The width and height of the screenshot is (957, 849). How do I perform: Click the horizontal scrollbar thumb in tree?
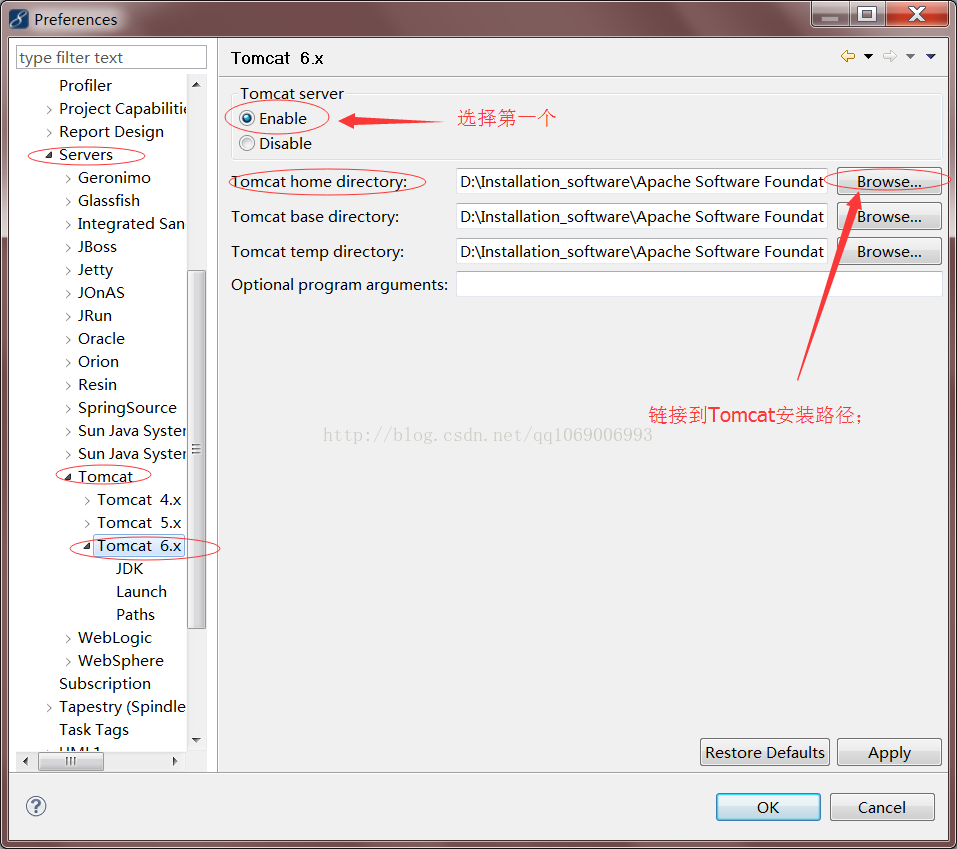[71, 761]
